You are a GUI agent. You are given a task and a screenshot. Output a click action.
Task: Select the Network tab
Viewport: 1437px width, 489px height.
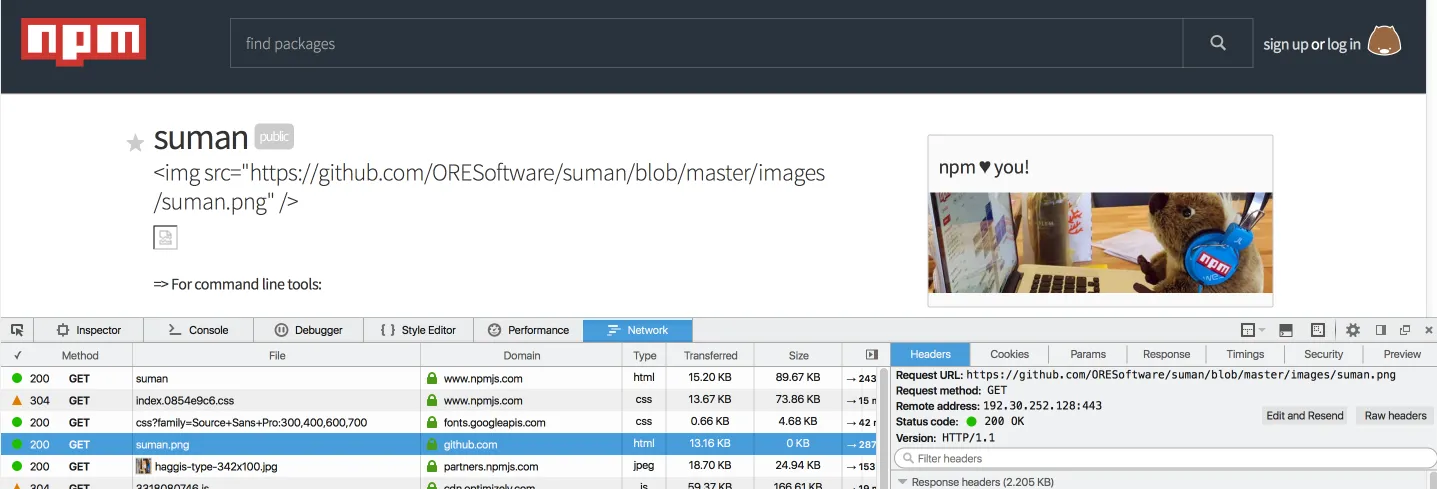point(638,330)
